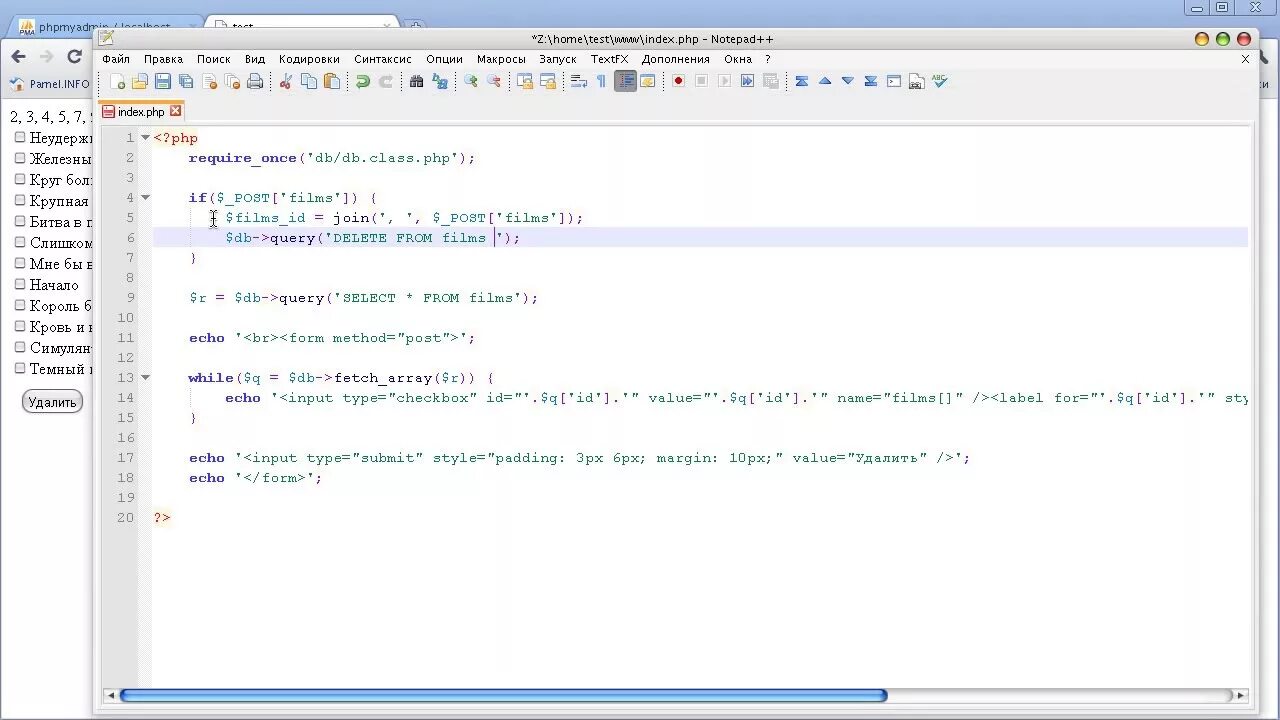The image size is (1280, 720).
Task: Close the index.php tab with its red X
Action: (x=176, y=111)
